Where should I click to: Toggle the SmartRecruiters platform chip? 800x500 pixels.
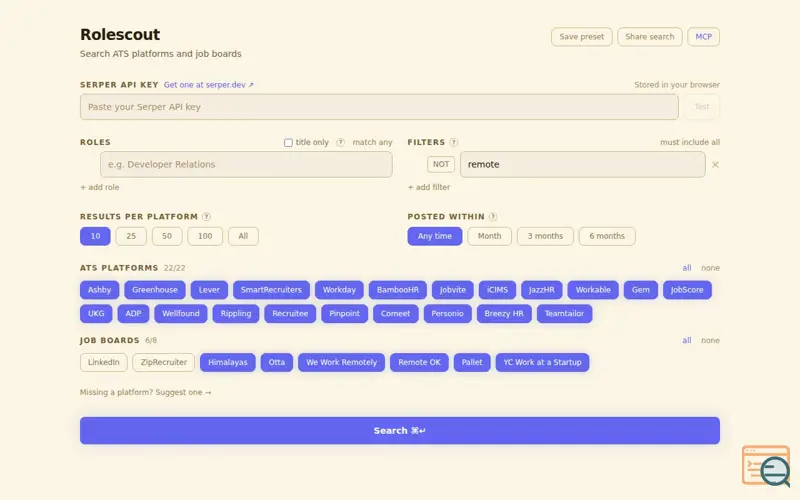tap(271, 290)
